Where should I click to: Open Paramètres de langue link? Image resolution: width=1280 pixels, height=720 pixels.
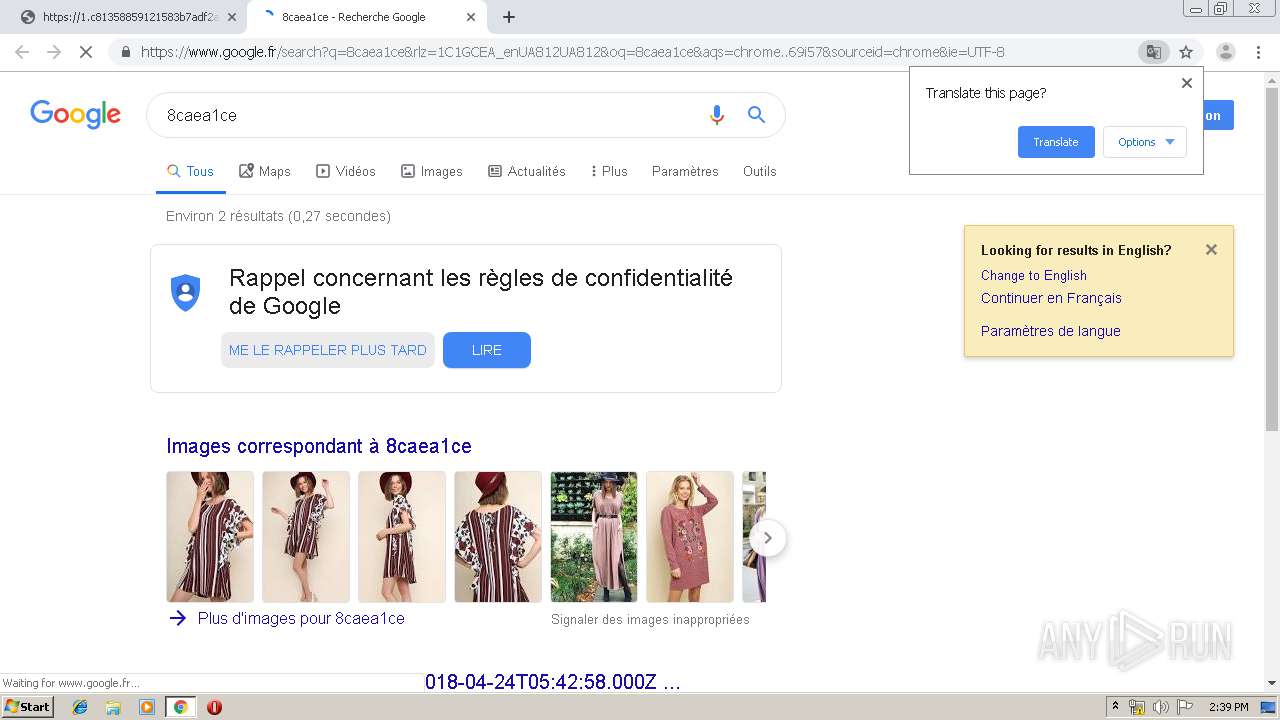(x=1051, y=331)
